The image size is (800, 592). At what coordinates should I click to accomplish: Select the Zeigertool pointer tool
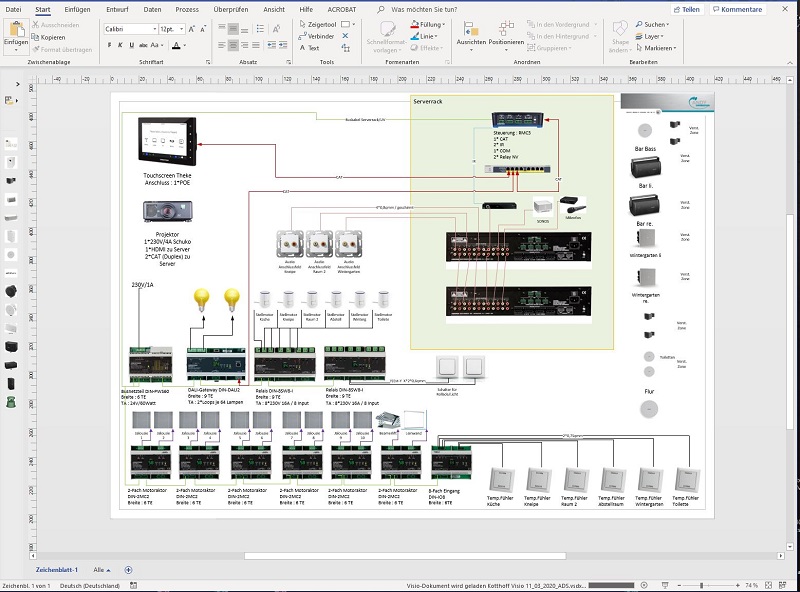(x=317, y=24)
